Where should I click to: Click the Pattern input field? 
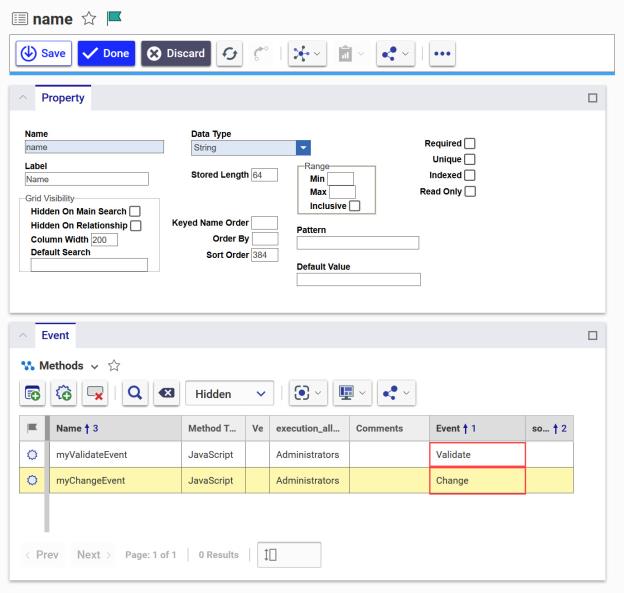[x=358, y=243]
